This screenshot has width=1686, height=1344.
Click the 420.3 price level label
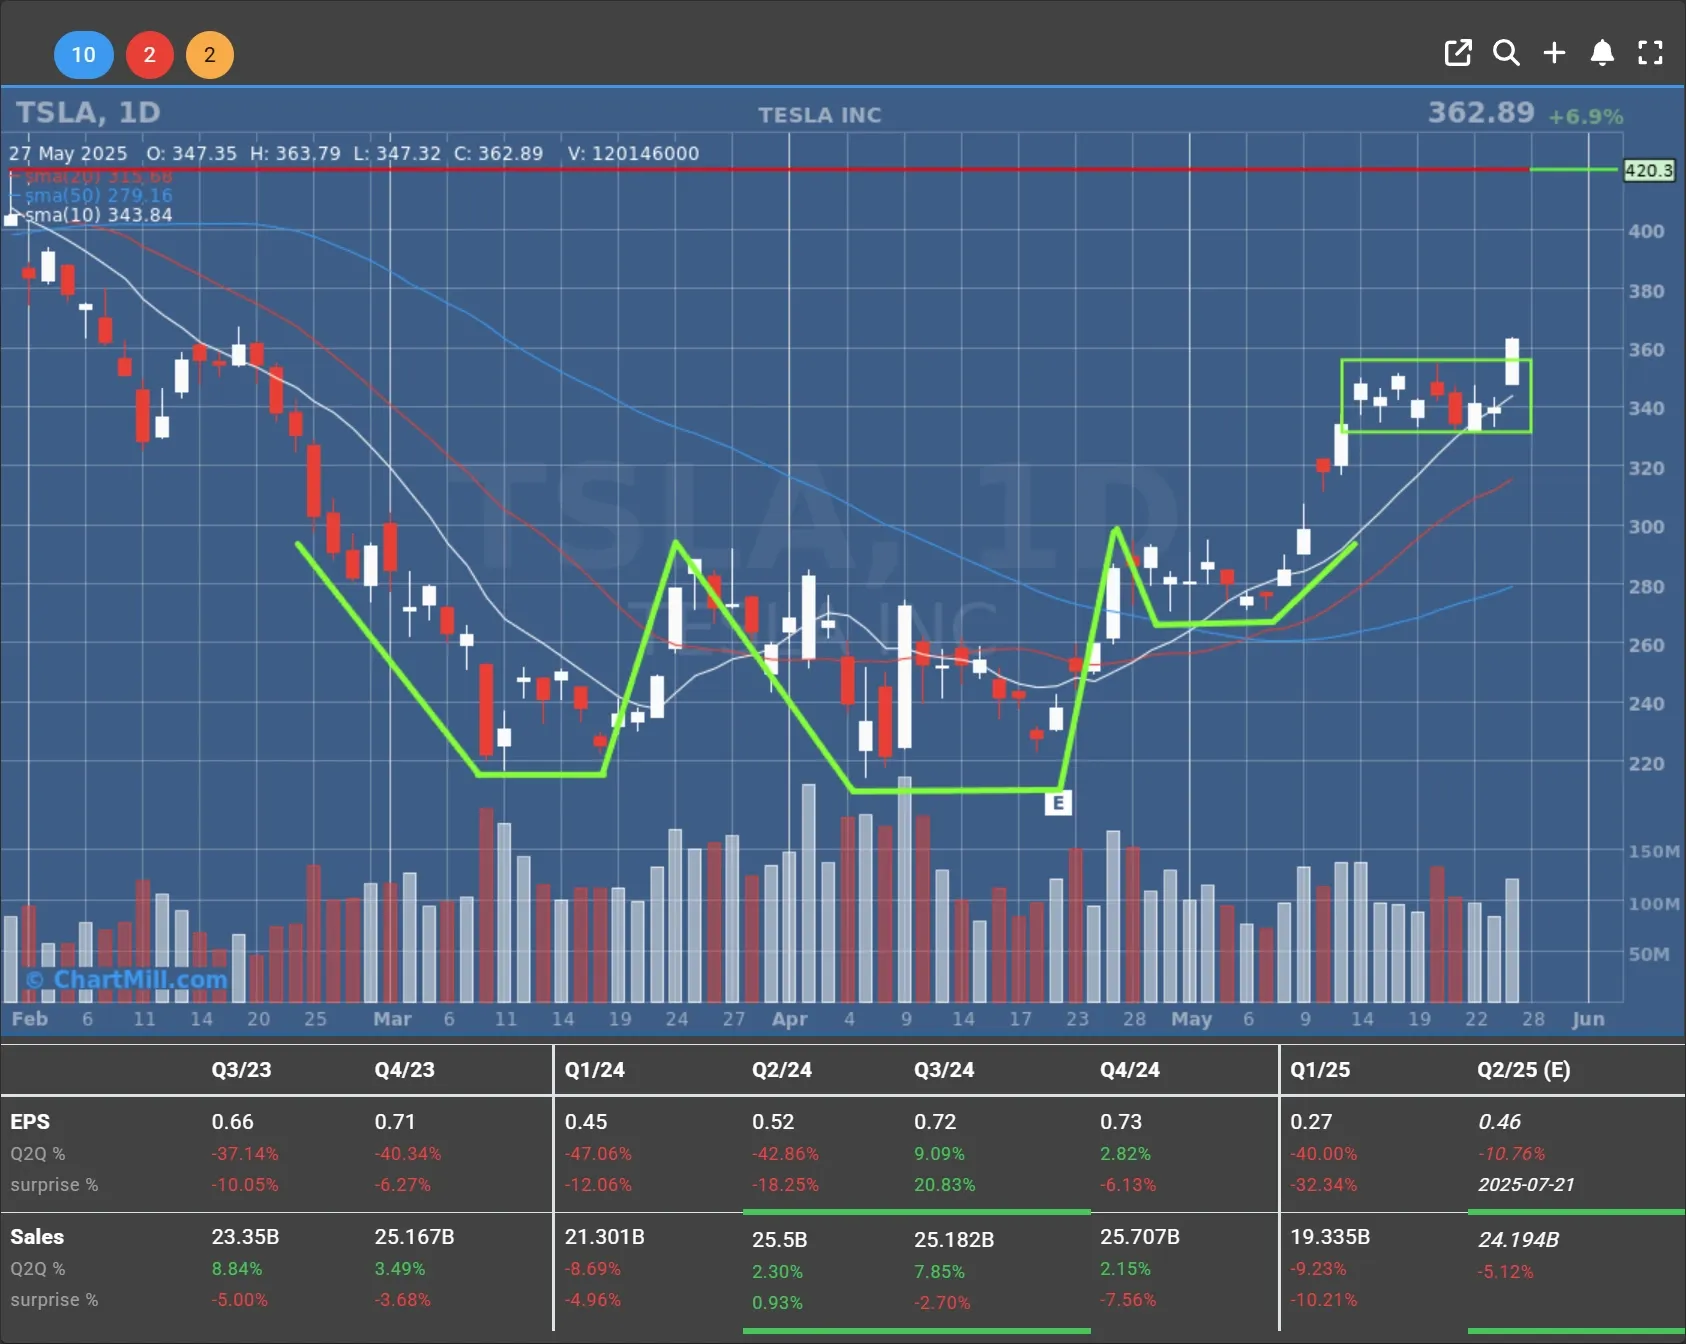[1648, 170]
